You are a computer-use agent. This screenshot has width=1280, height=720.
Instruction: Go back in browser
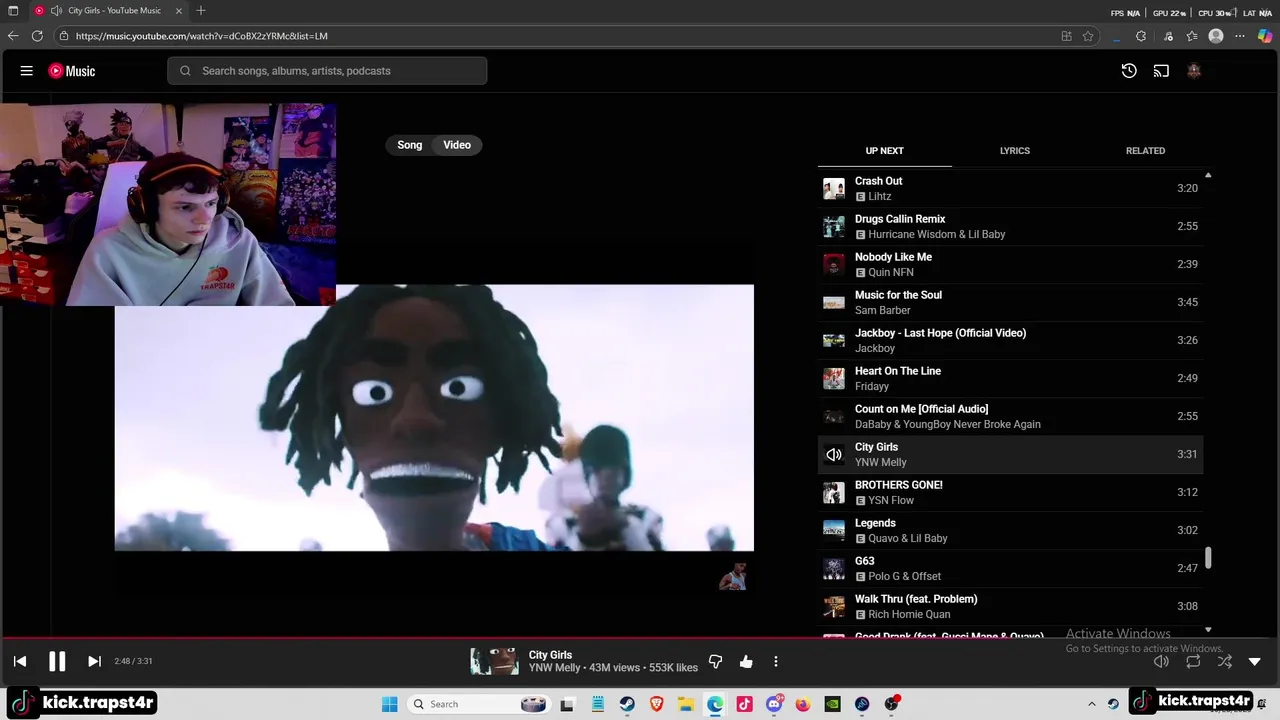point(13,36)
